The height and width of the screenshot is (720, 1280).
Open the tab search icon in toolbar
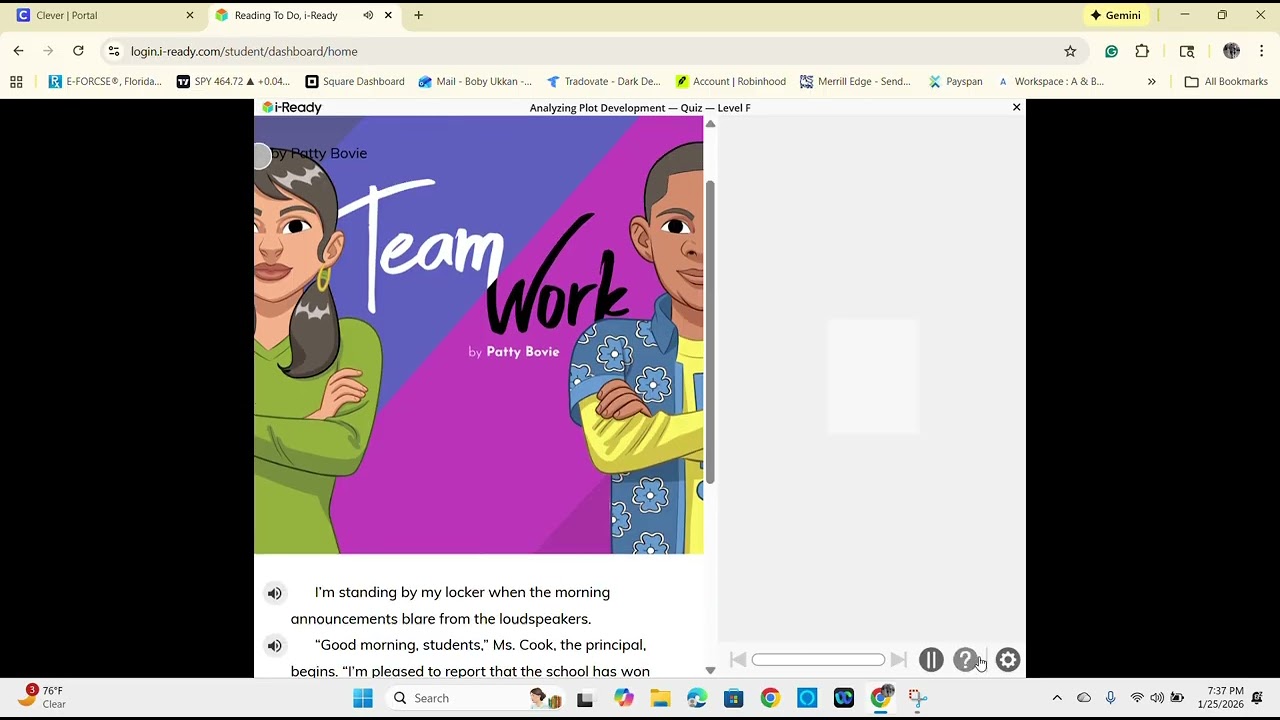[x=1187, y=51]
